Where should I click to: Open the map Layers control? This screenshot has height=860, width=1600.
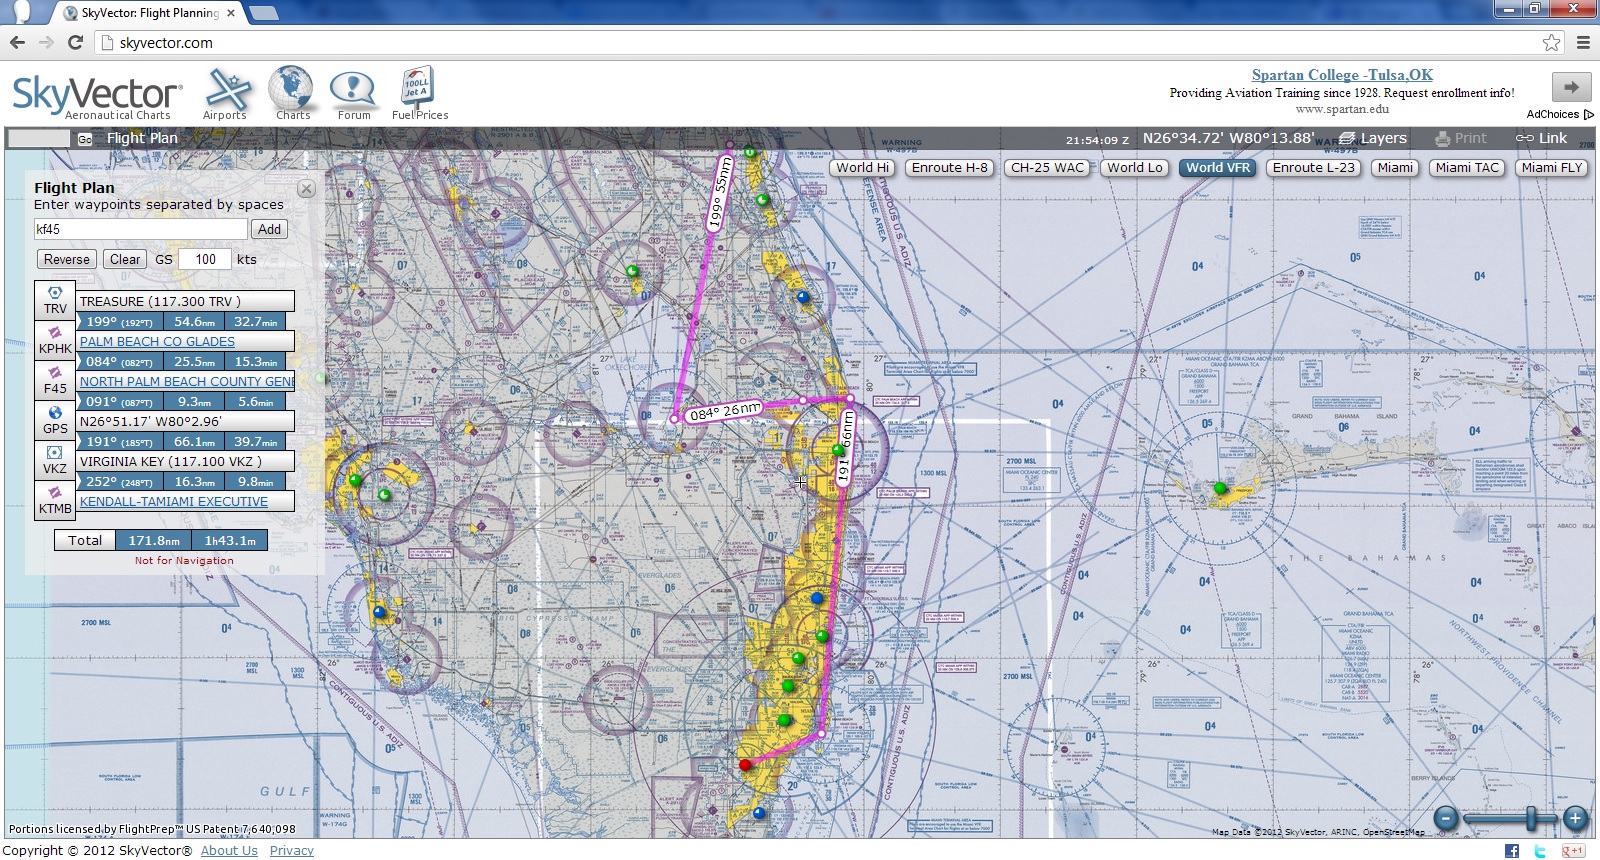coord(1373,138)
